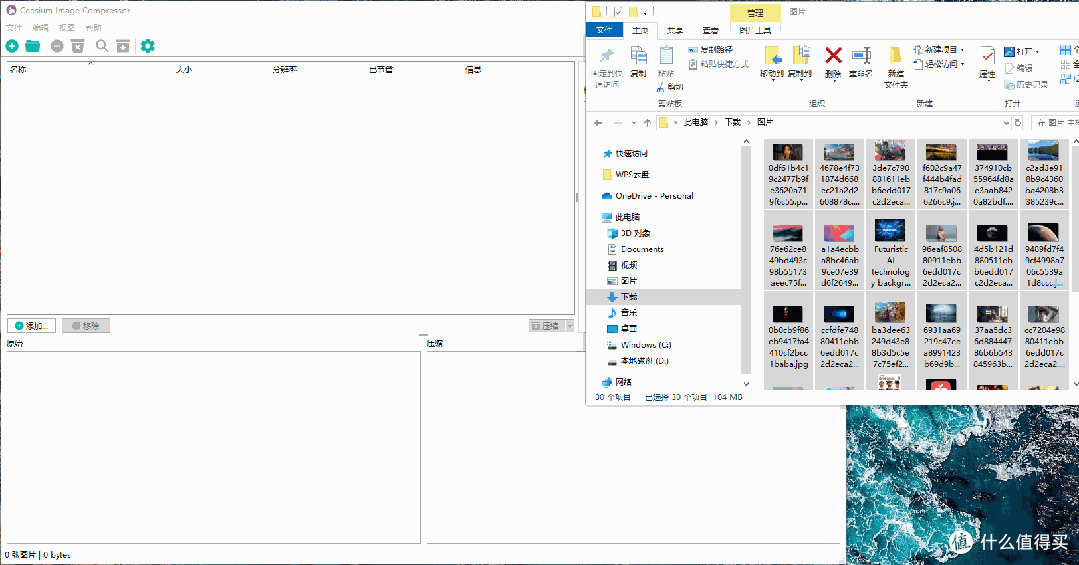This screenshot has width=1079, height=565.
Task: Sort Caesium list by the 分辨率 column header
Action: (285, 70)
